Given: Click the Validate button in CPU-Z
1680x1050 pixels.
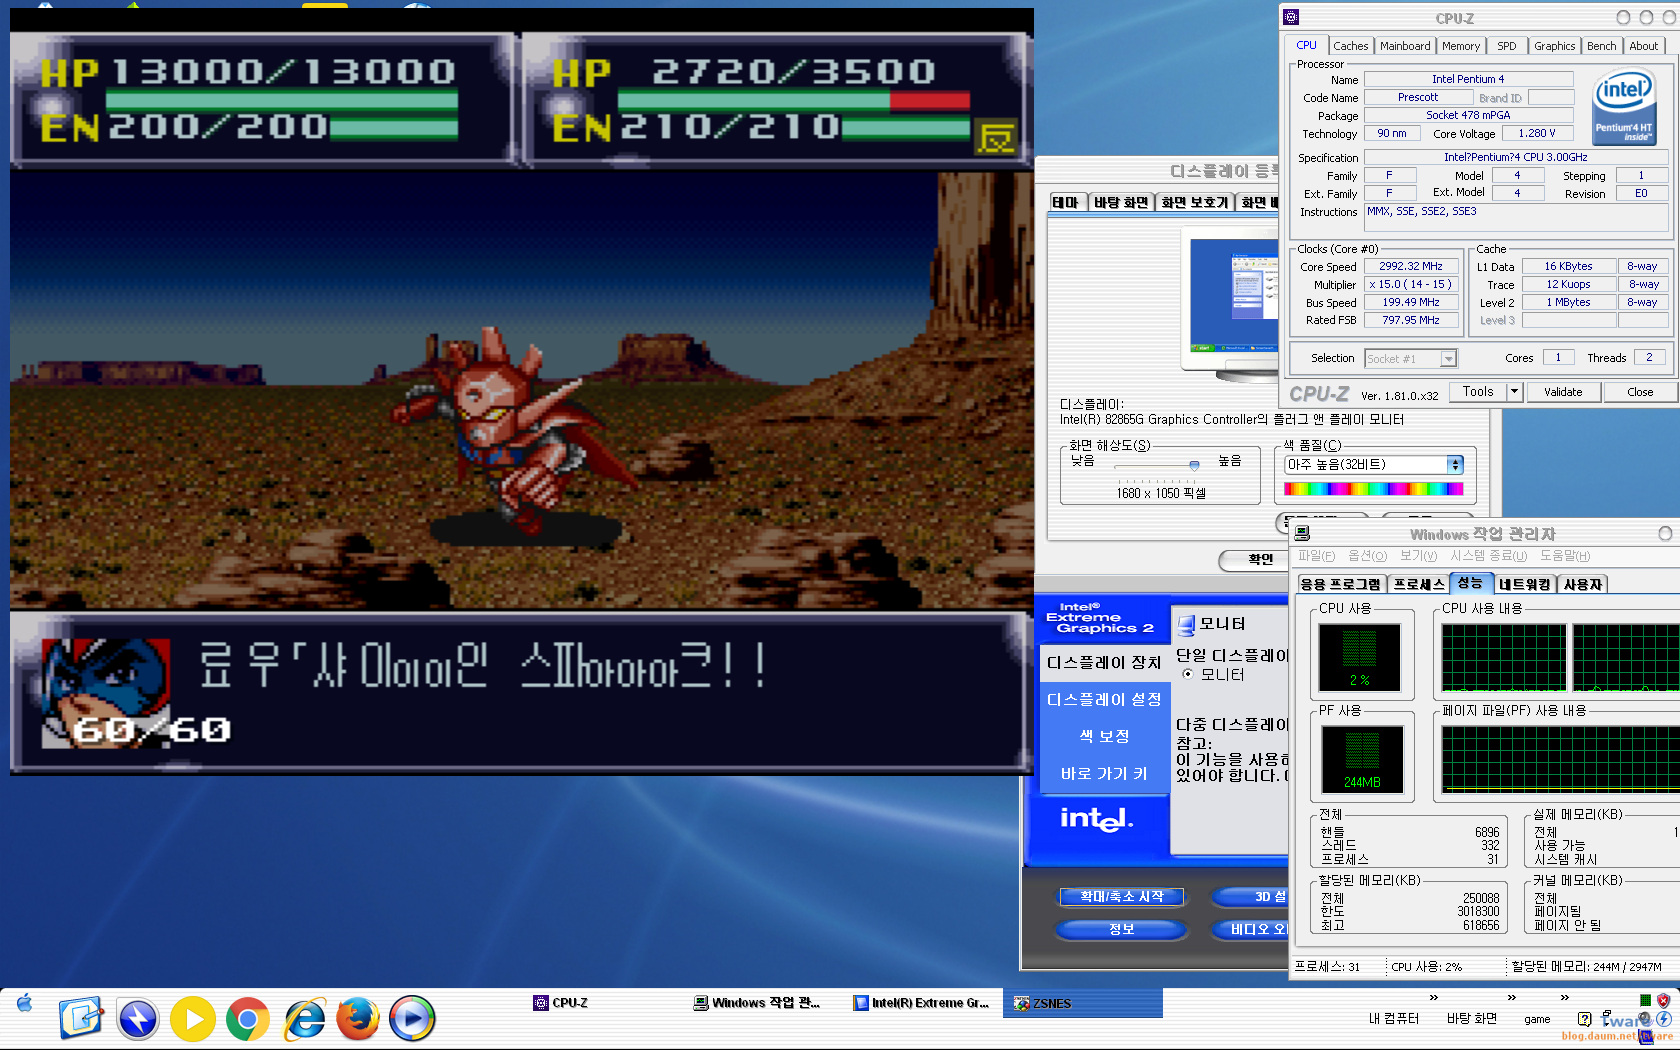Looking at the screenshot, I should (1562, 392).
